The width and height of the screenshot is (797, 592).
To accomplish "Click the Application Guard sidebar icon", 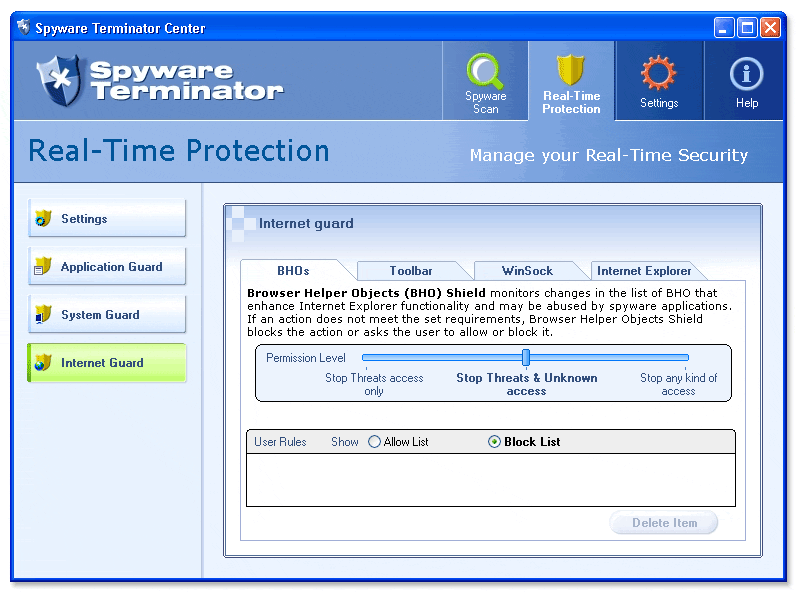I will click(42, 267).
